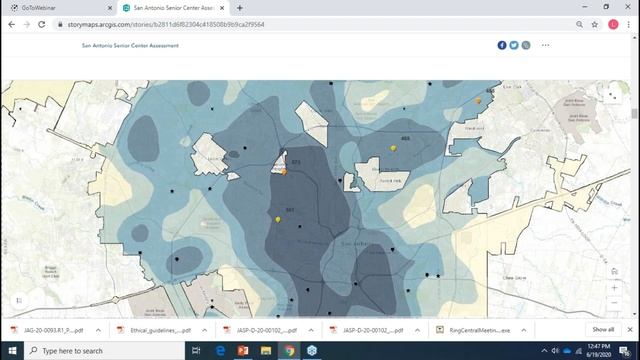This screenshot has width=640, height=360.
Task: Expand options for the RingCentralMeetings download
Action: pos(524,330)
